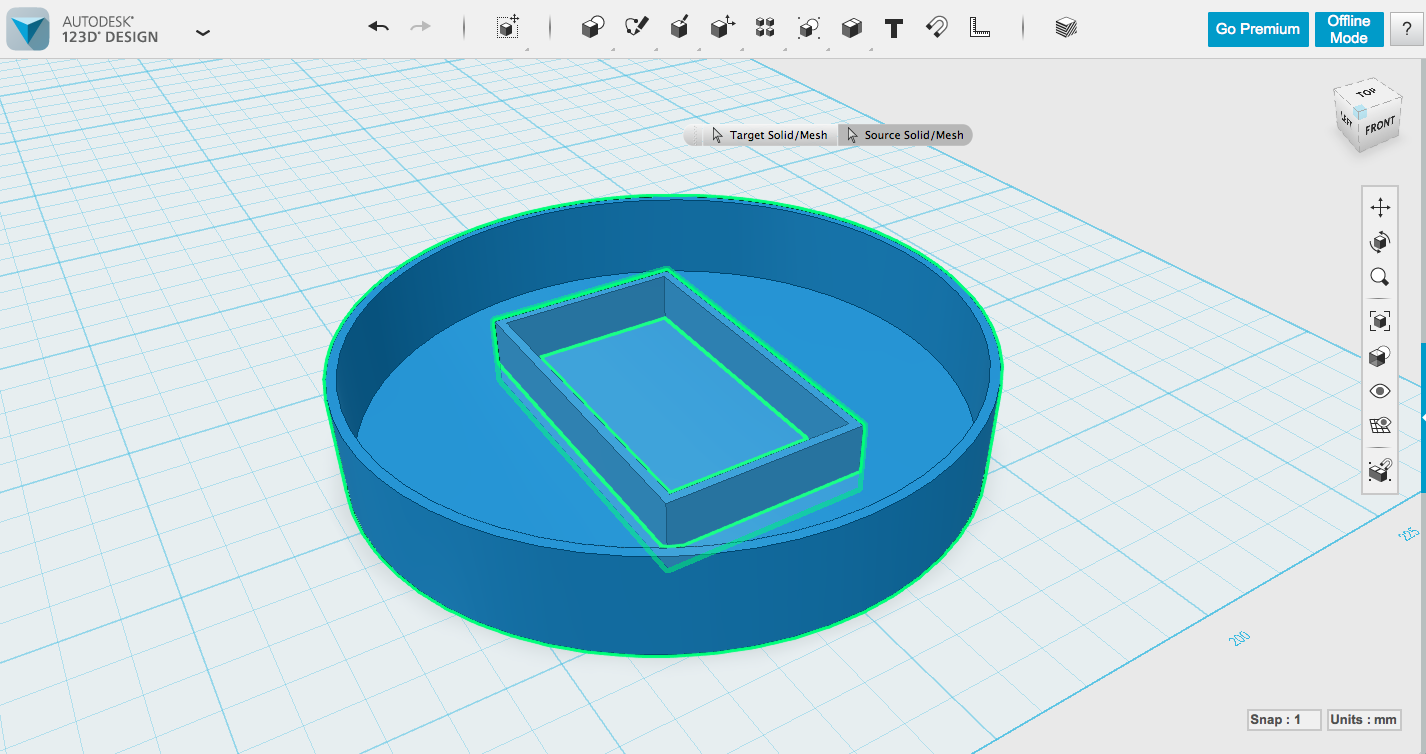Open the Materials tool in the navigation bar

point(1065,28)
